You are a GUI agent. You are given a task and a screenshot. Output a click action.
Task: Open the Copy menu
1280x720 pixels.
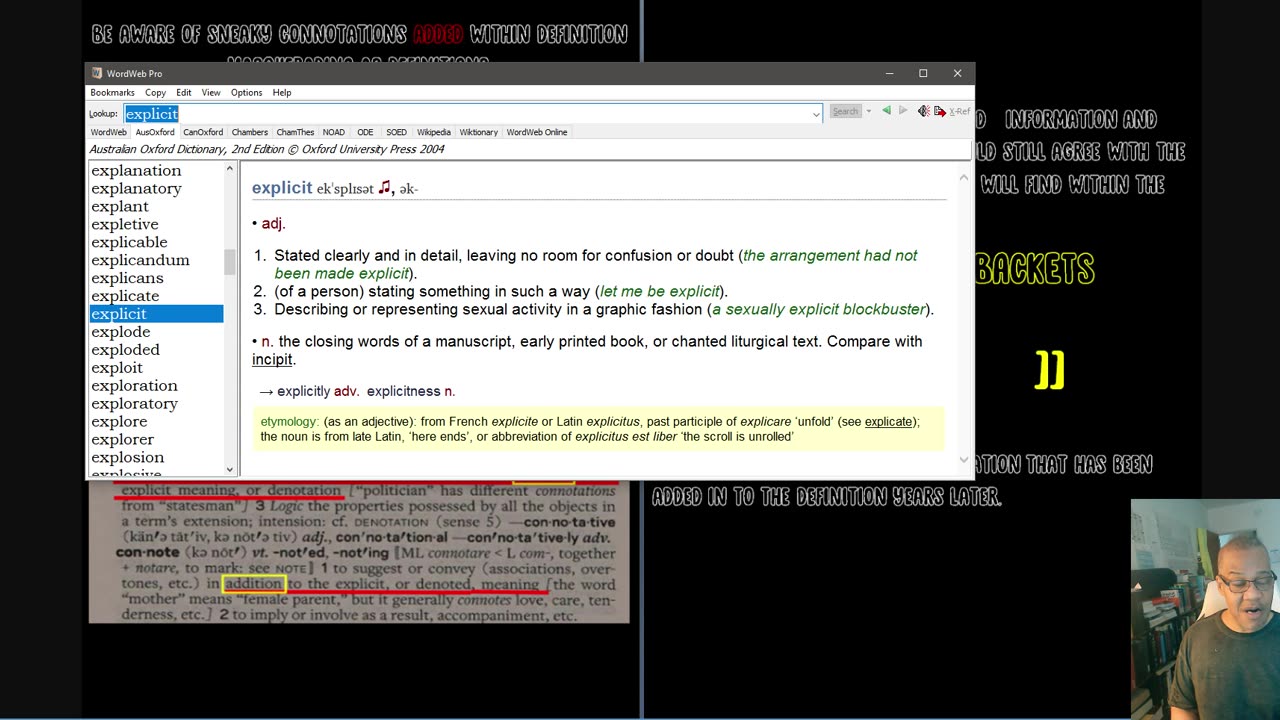click(155, 92)
